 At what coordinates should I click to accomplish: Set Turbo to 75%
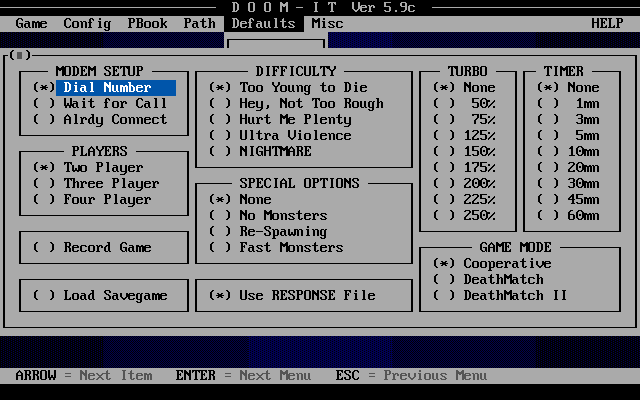[464, 119]
